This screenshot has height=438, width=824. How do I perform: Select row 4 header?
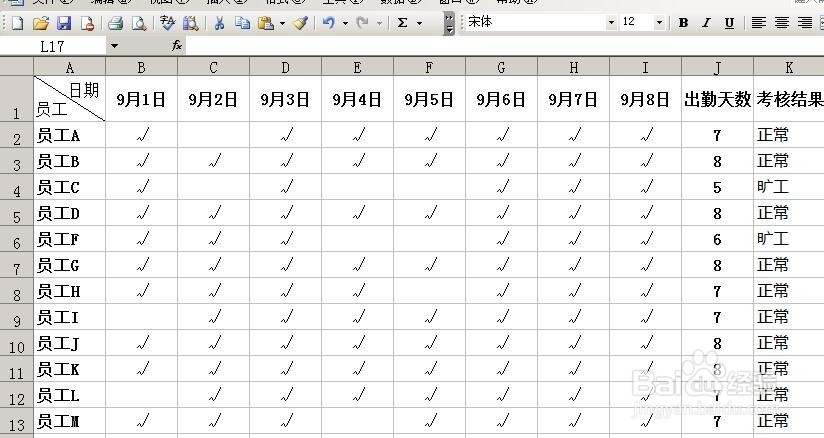coord(16,187)
